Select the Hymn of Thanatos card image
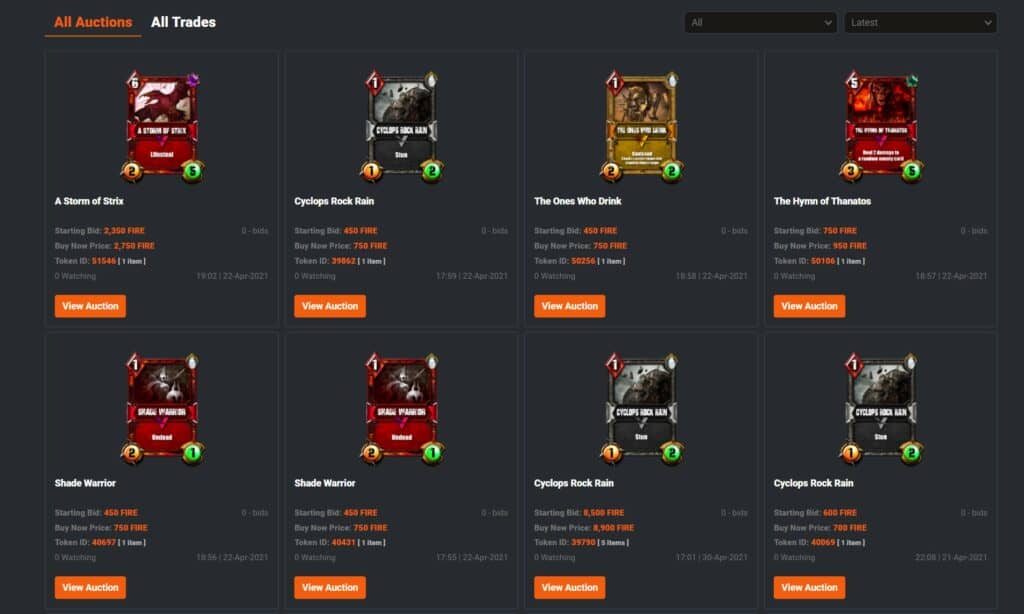The image size is (1024, 614). pyautogui.click(x=881, y=126)
